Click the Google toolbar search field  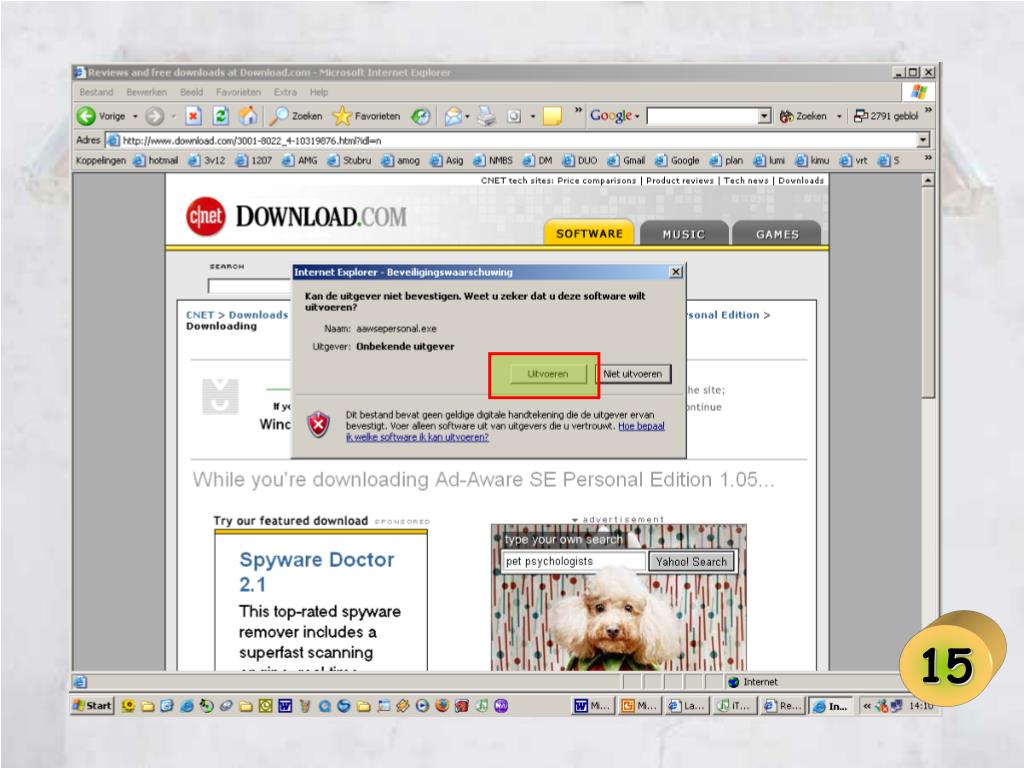coord(703,116)
